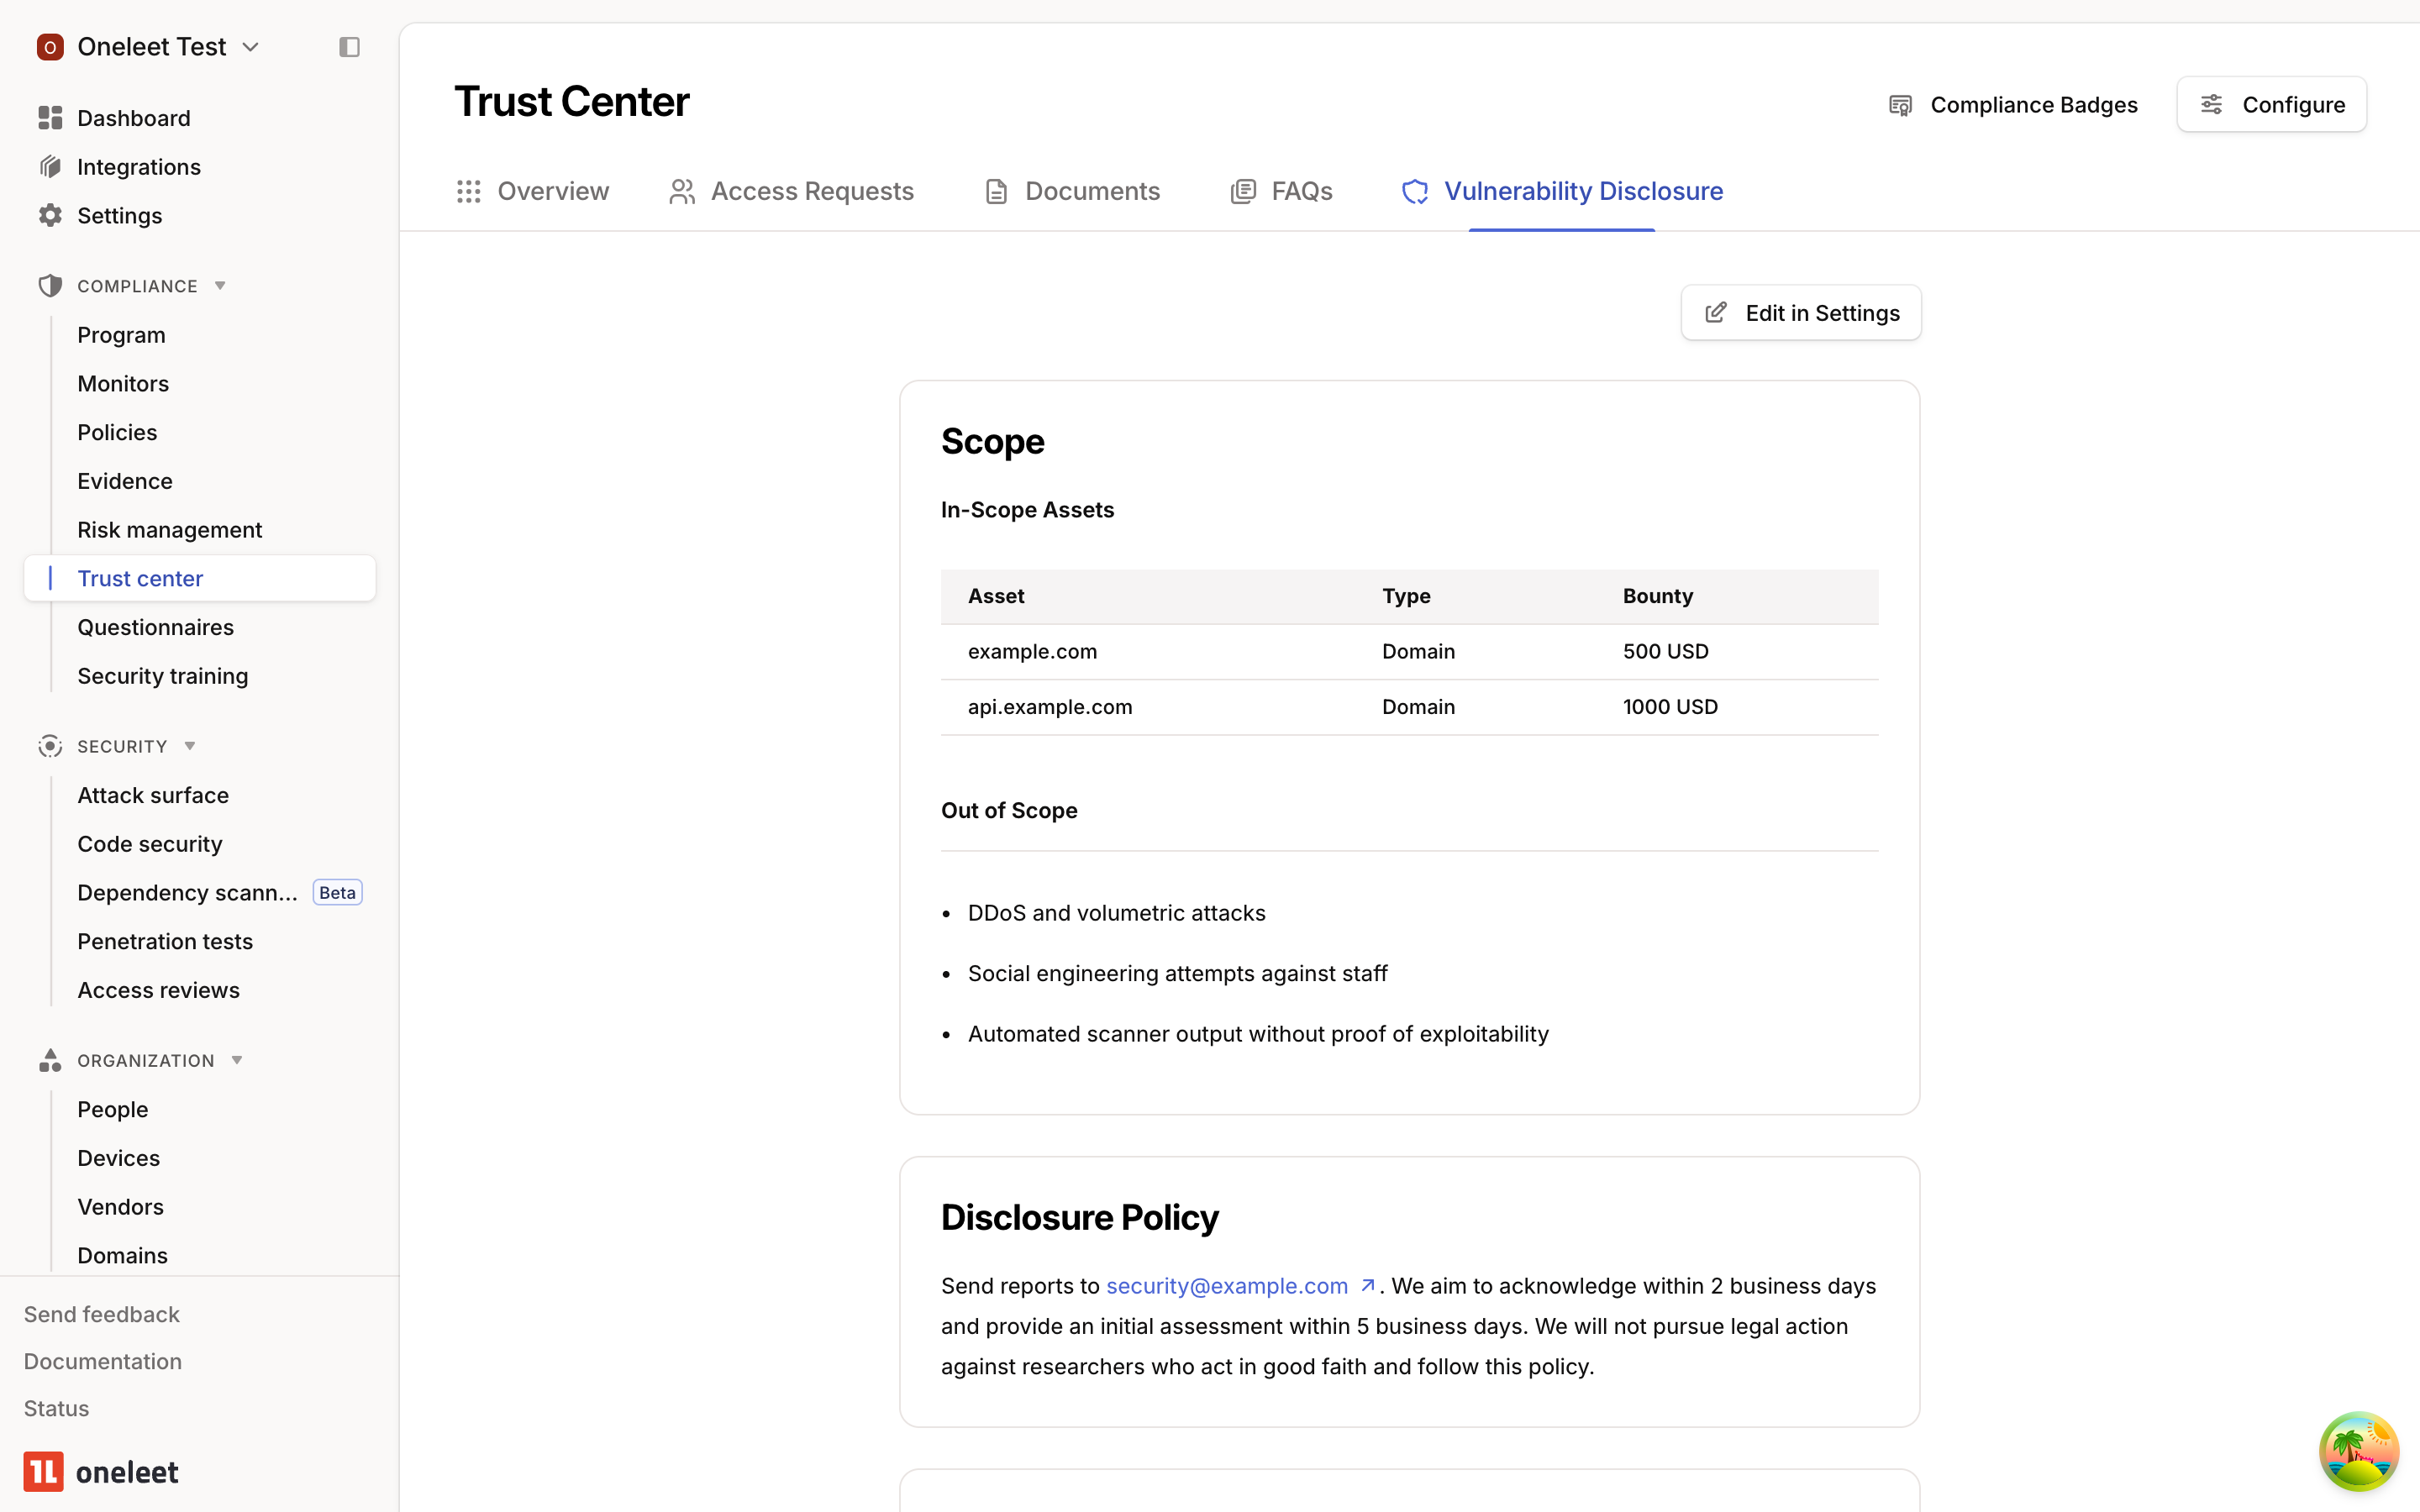Click the Bounty column header
Image resolution: width=2420 pixels, height=1512 pixels.
coord(1658,596)
